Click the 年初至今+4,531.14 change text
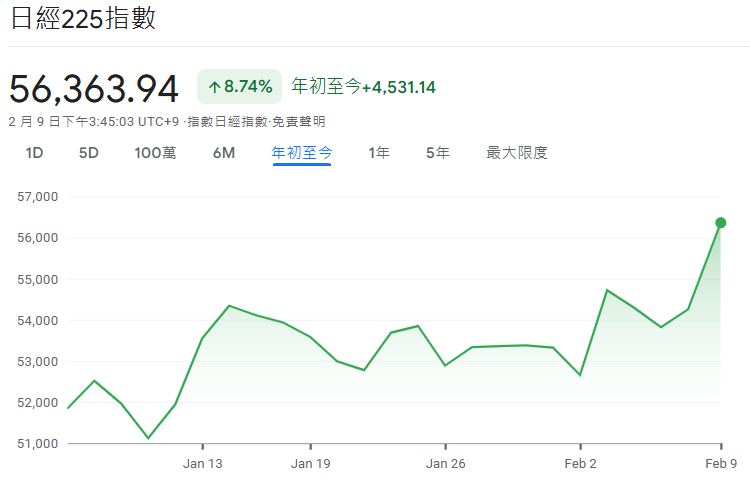The width and height of the screenshot is (750, 479). tap(363, 87)
